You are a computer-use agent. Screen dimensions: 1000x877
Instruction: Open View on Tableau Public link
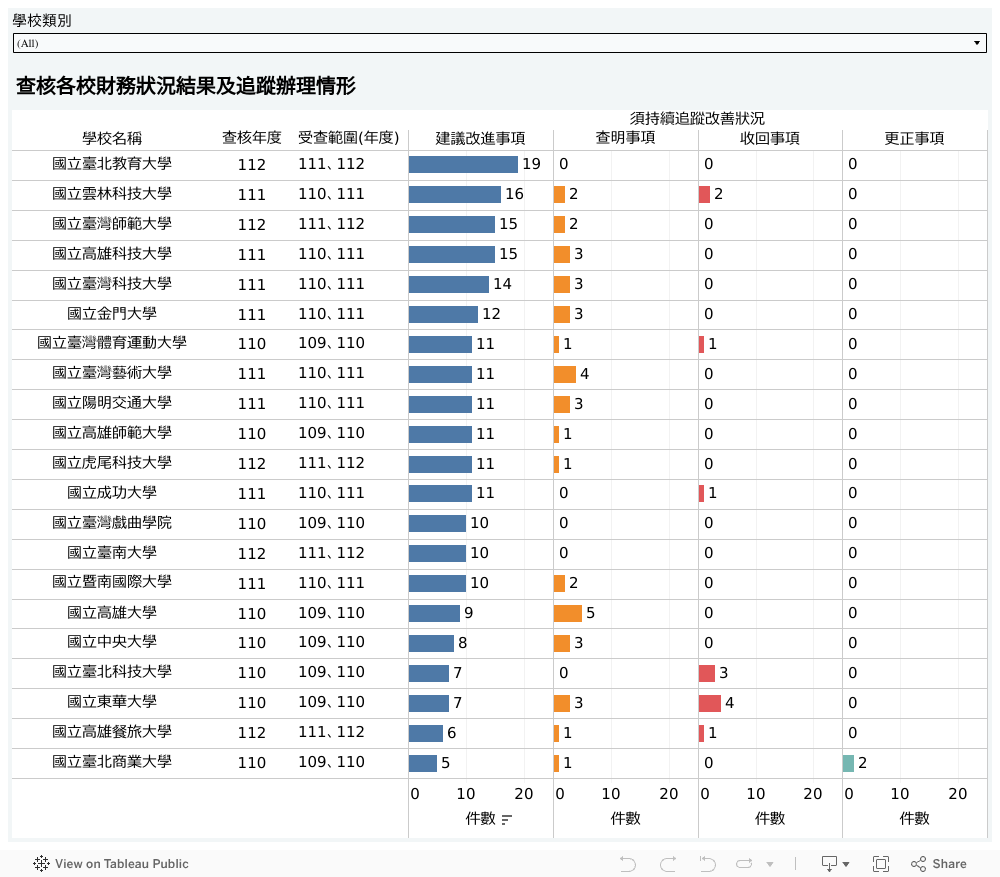coord(121,864)
